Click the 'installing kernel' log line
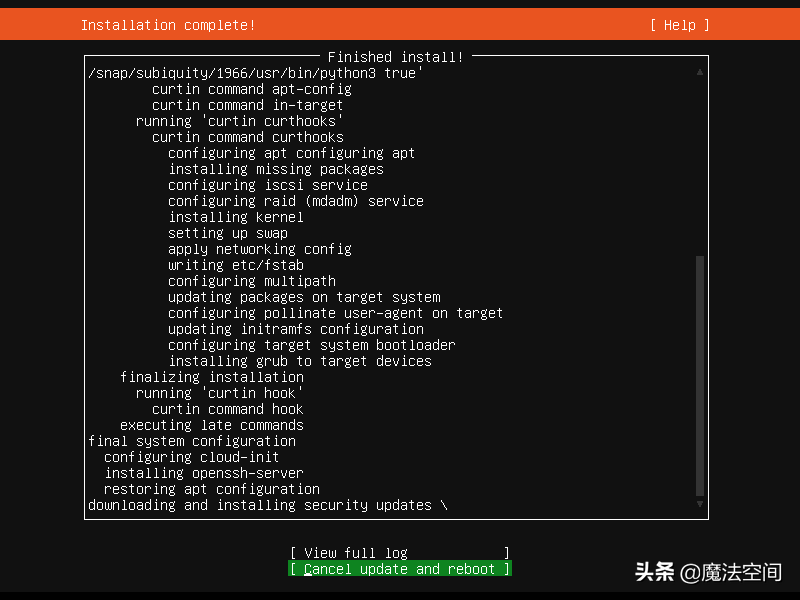Image resolution: width=800 pixels, height=600 pixels. point(236,217)
